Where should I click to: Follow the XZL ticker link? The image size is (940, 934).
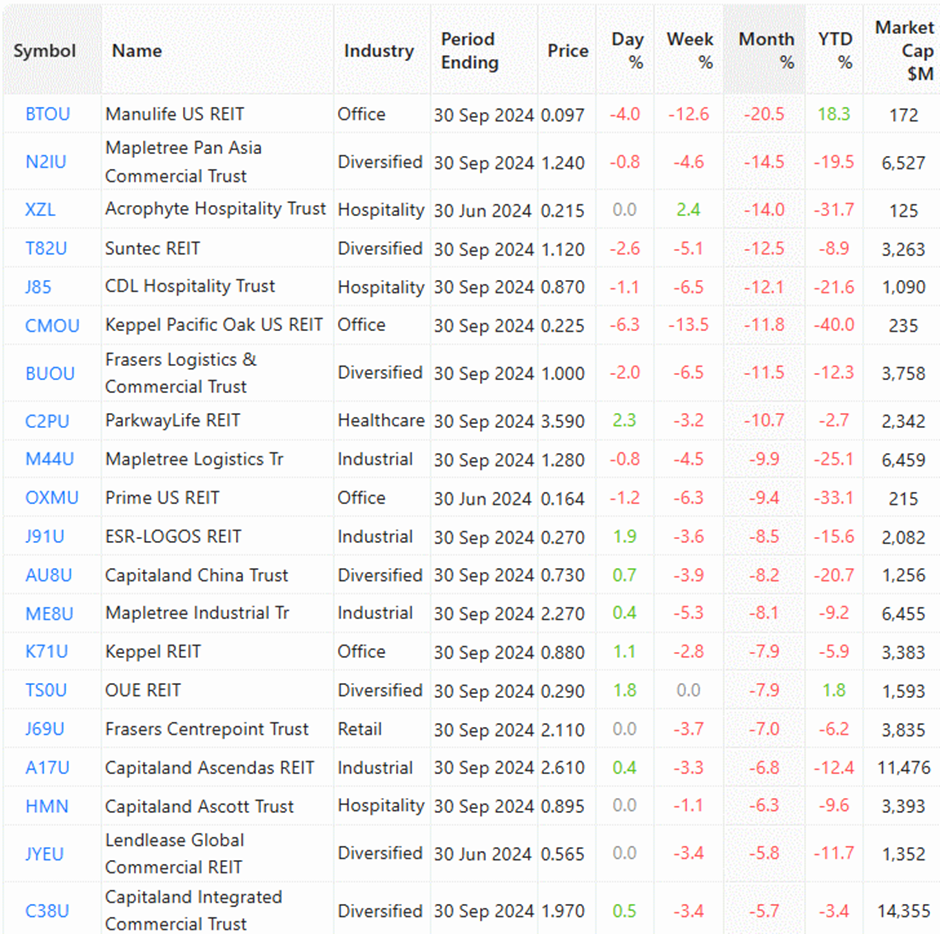(x=40, y=210)
